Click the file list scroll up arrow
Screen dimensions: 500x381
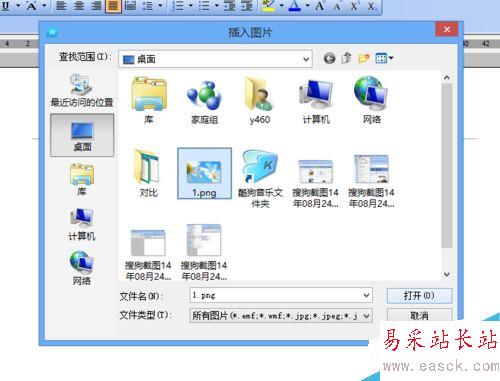[447, 78]
